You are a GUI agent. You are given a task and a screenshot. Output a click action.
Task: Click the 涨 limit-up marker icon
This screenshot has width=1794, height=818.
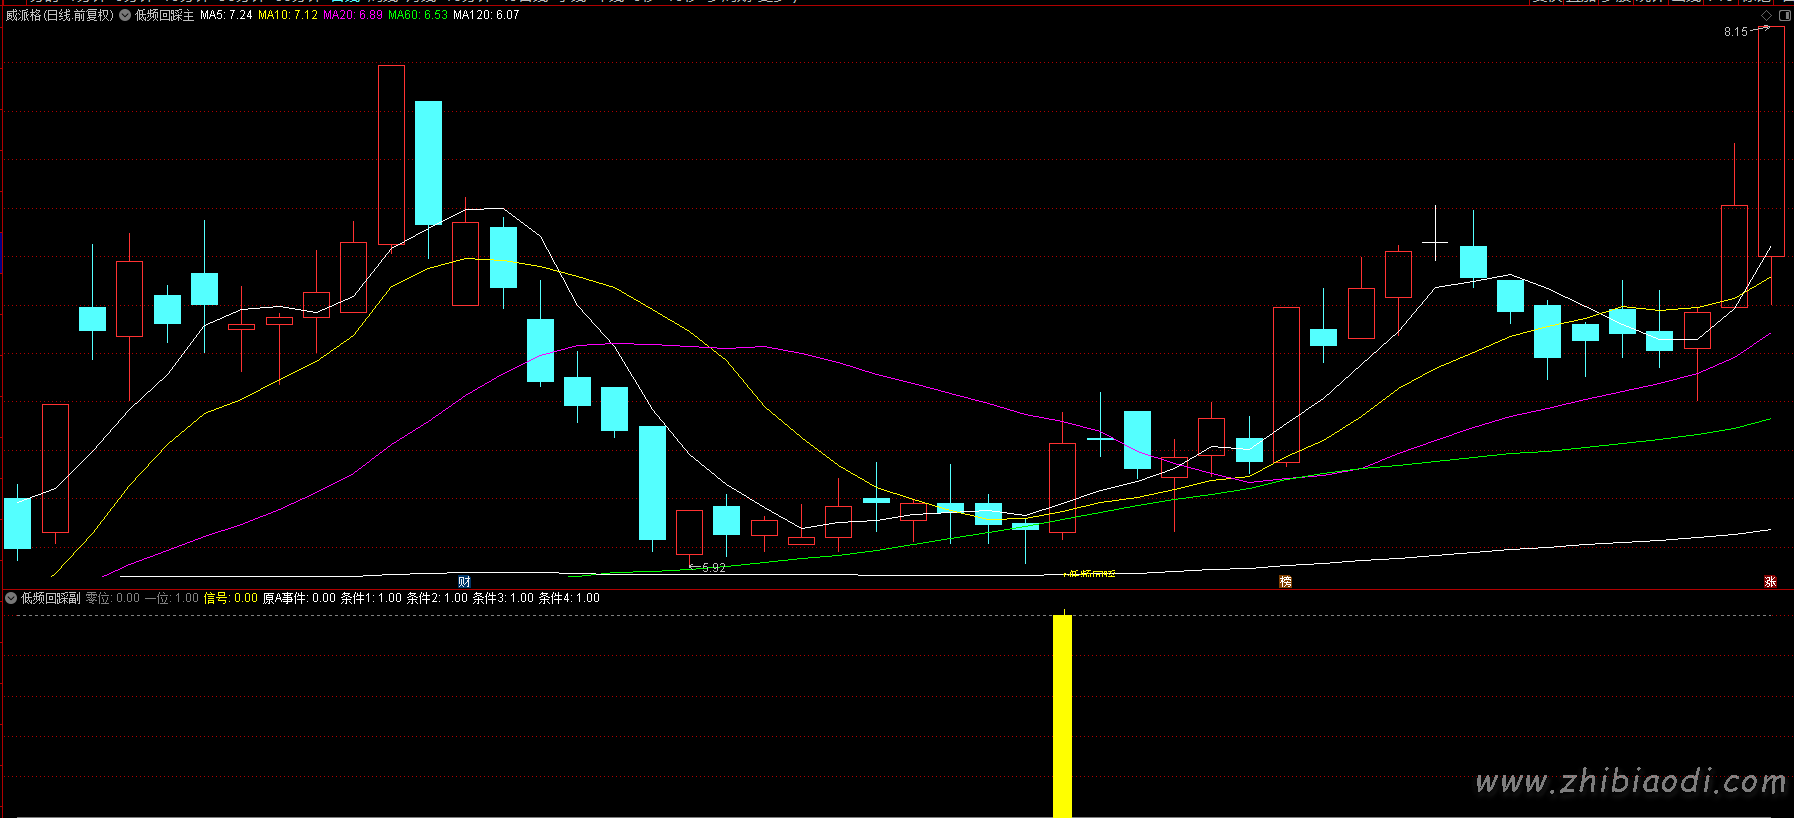[x=1770, y=582]
